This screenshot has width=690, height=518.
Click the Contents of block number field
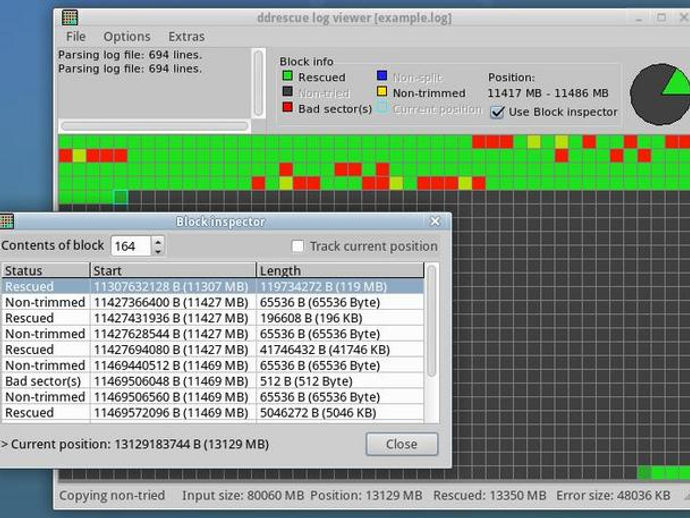pos(131,246)
